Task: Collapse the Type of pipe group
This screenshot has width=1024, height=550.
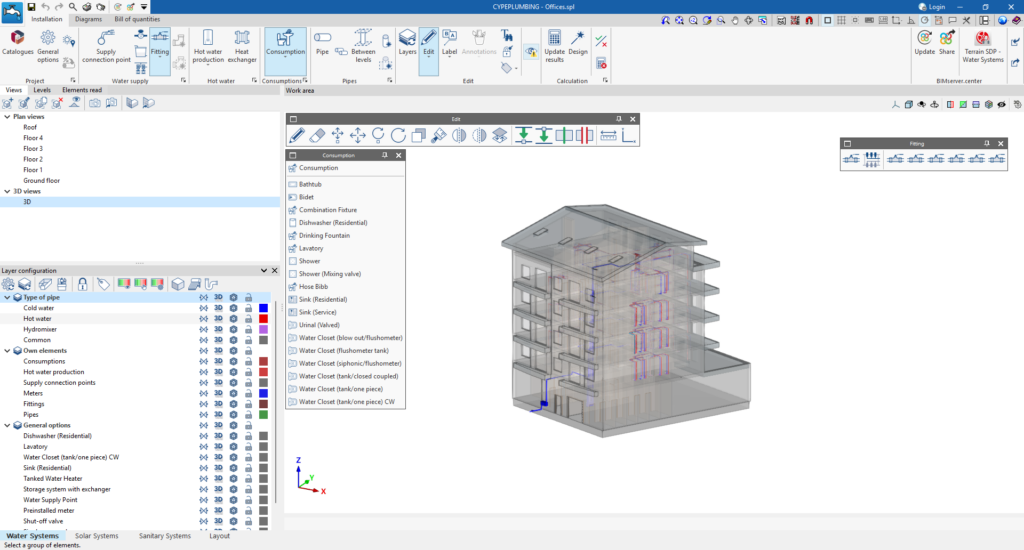Action: pos(6,297)
